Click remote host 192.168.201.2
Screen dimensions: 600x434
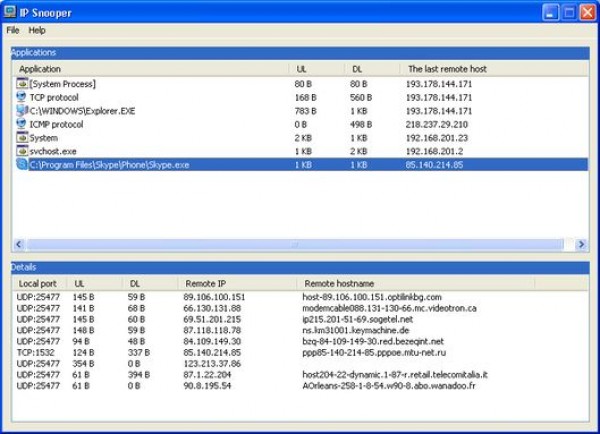434,151
